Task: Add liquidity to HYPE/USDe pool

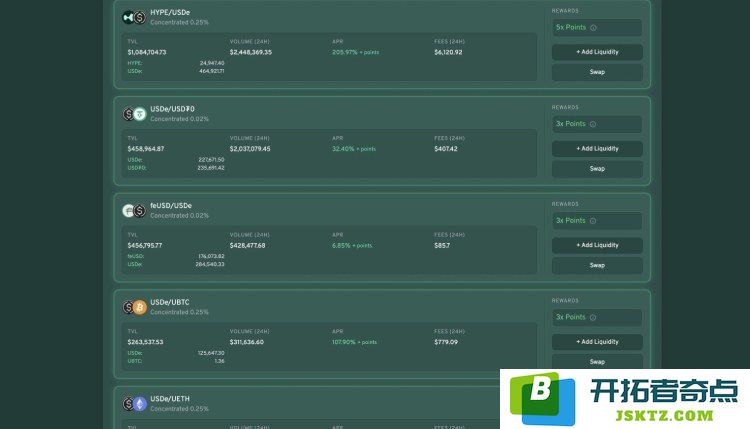Action: click(597, 52)
